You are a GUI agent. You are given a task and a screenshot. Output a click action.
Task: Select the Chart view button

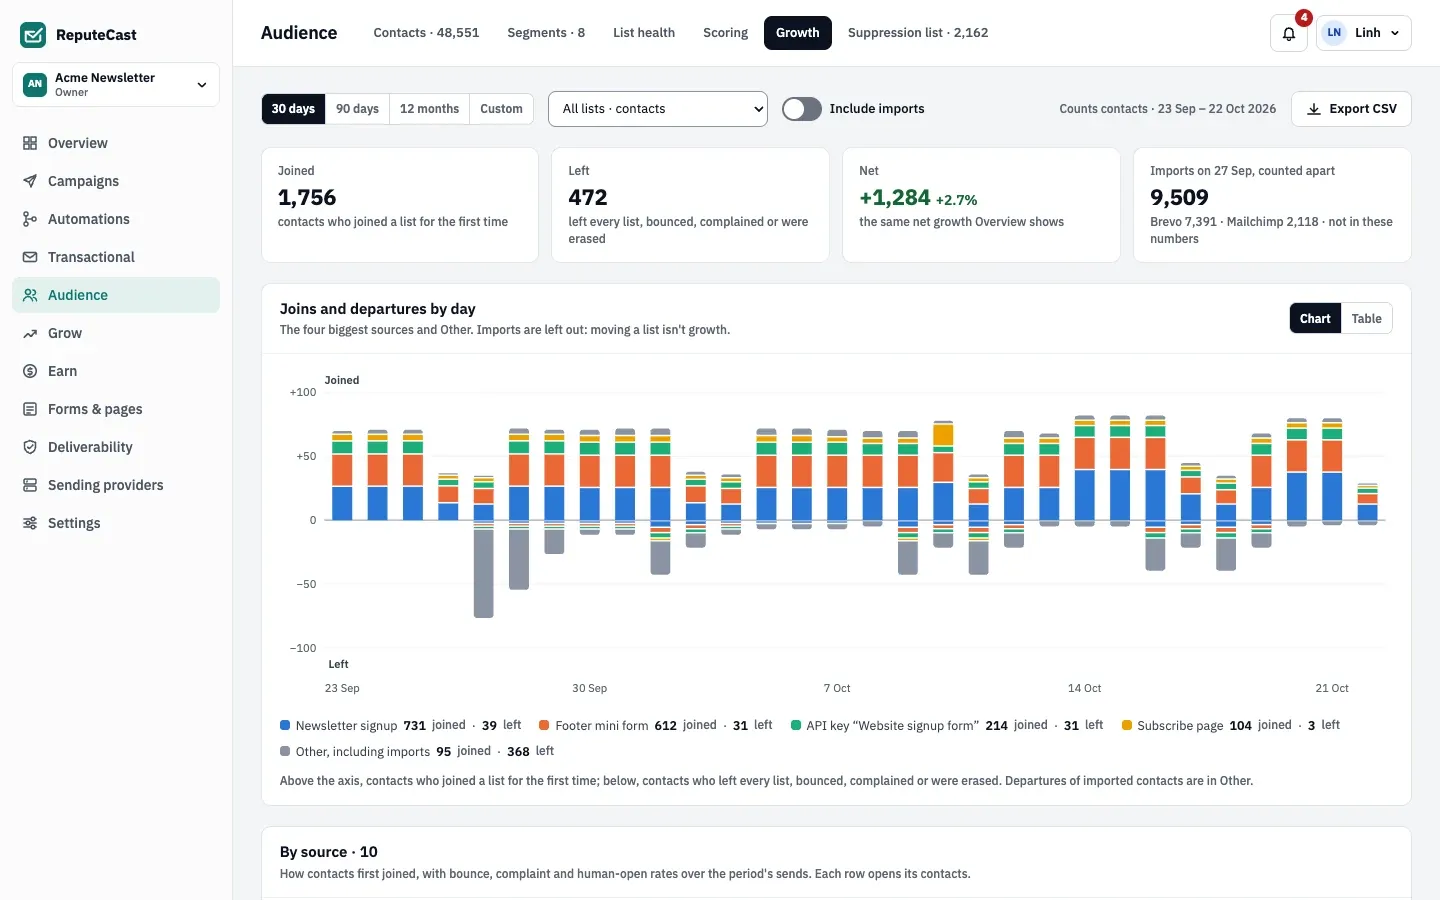1315,319
